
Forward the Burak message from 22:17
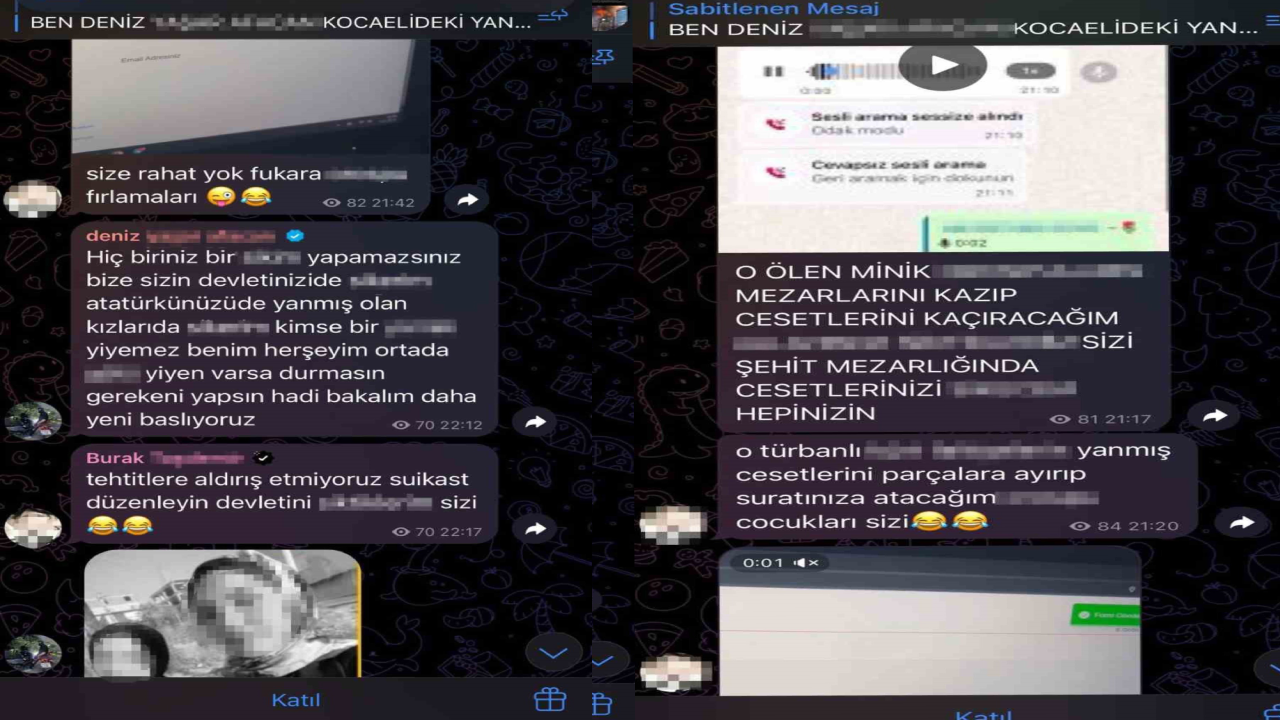coord(535,529)
